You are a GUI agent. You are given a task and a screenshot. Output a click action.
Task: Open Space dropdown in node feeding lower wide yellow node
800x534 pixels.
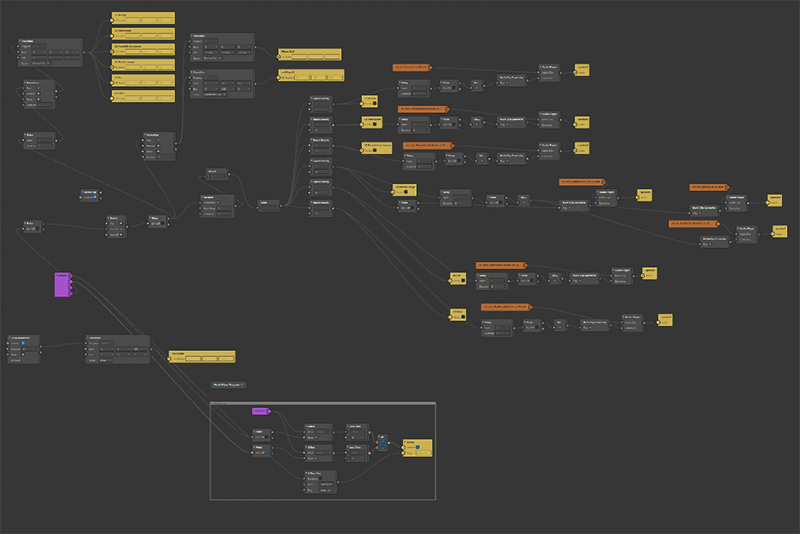click(x=215, y=94)
